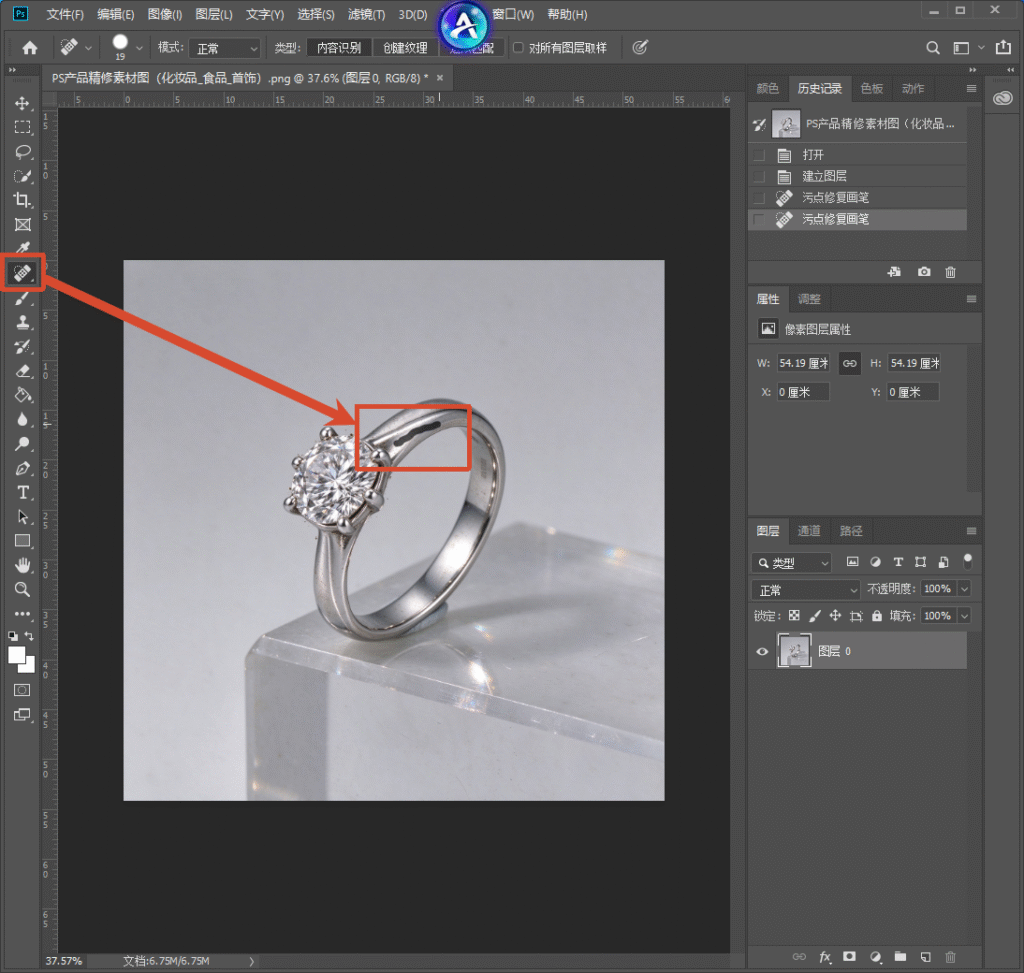Screen dimensions: 1024x973
Task: Select the Eyedropper tool
Action: (22, 248)
